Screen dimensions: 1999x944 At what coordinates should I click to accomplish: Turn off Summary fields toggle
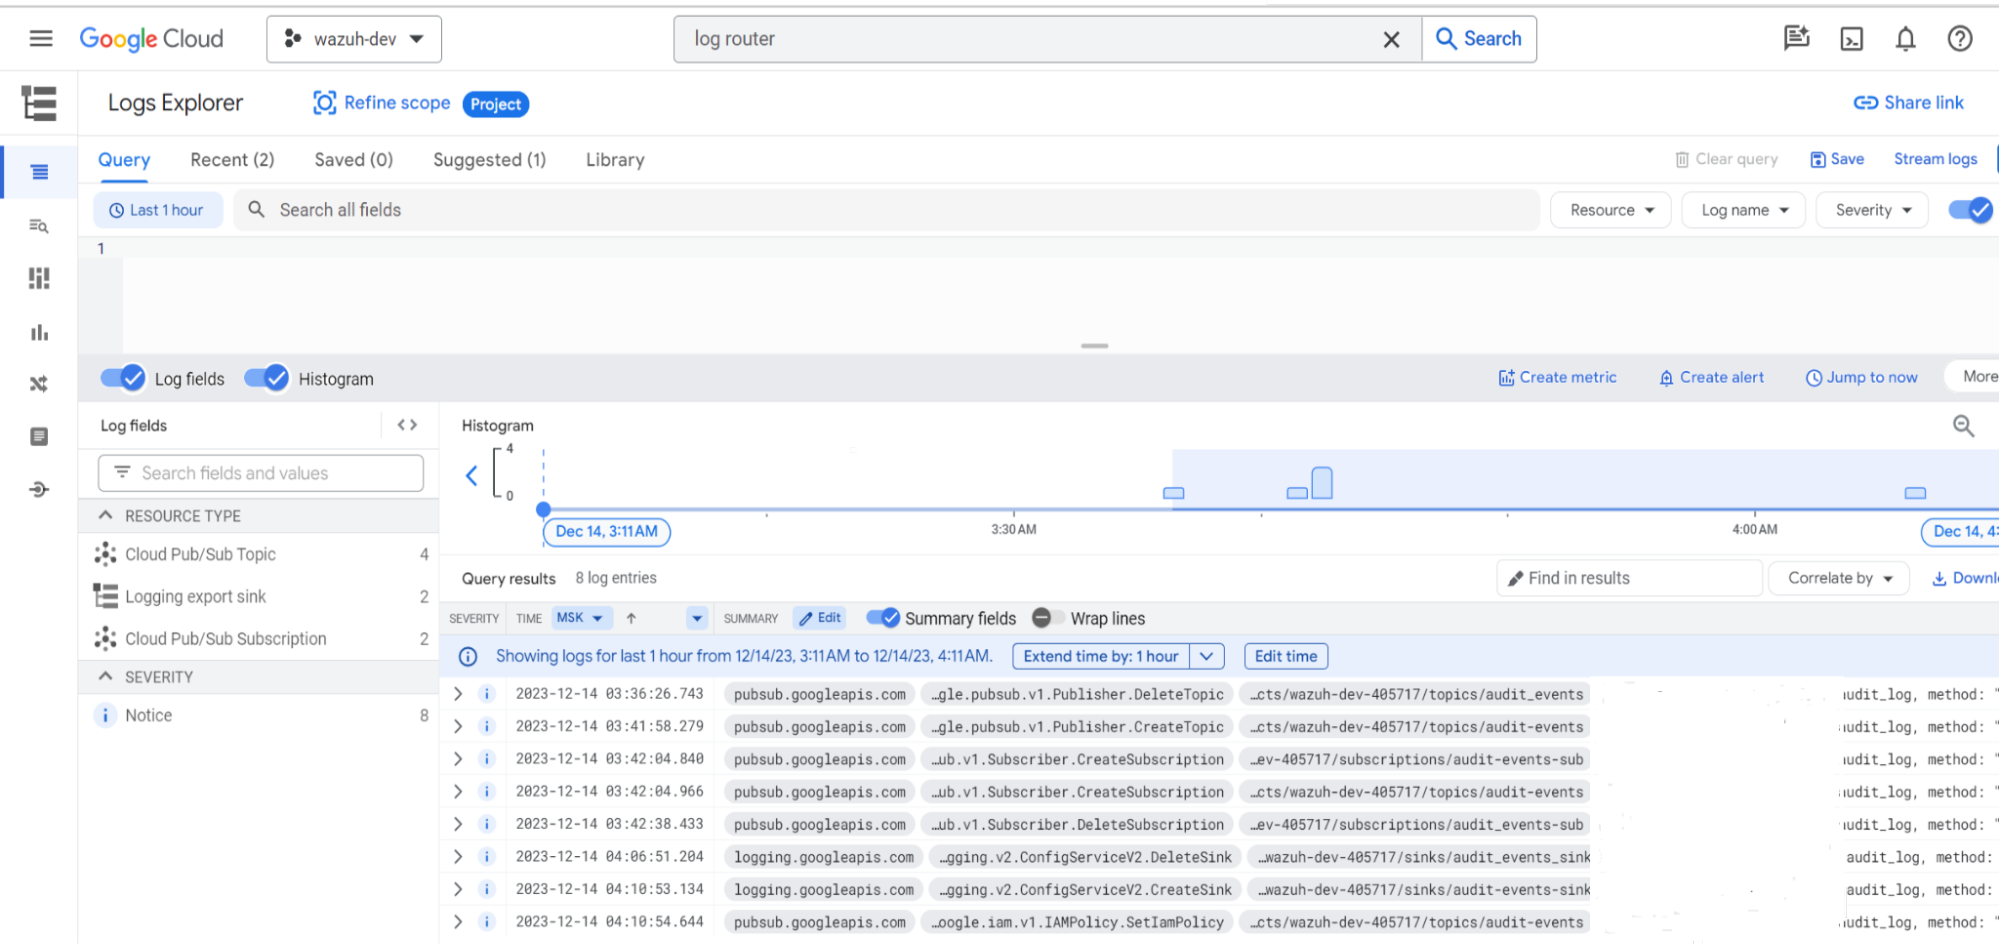(x=884, y=618)
